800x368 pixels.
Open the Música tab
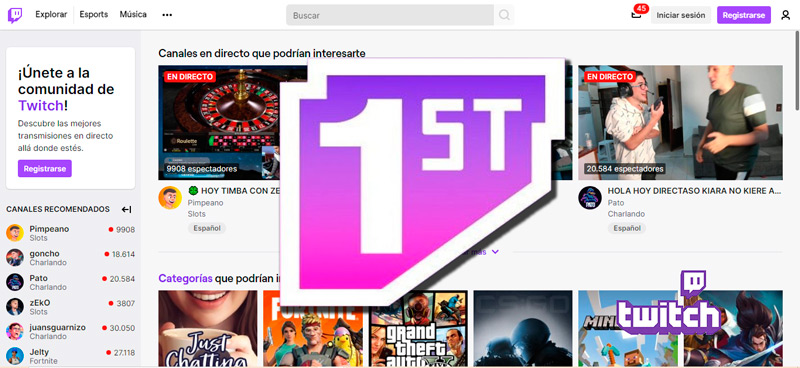[x=133, y=15]
